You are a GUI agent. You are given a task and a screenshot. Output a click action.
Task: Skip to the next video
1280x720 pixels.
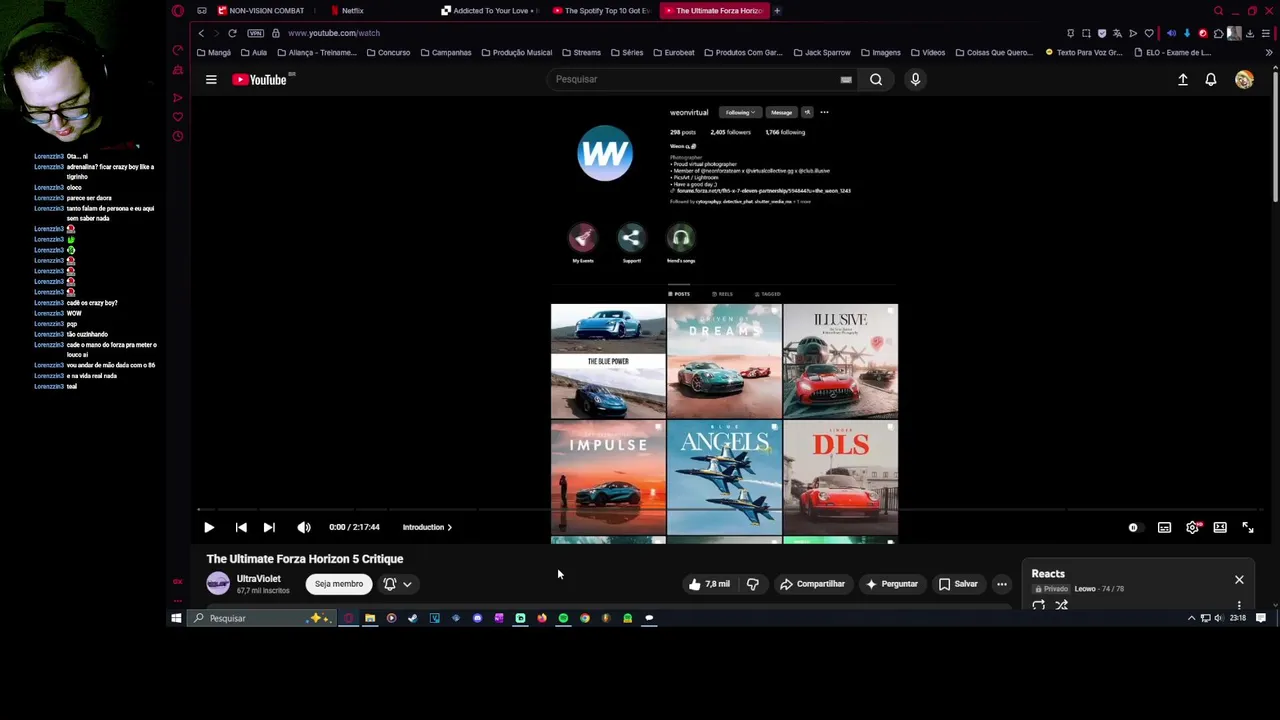[x=269, y=527]
